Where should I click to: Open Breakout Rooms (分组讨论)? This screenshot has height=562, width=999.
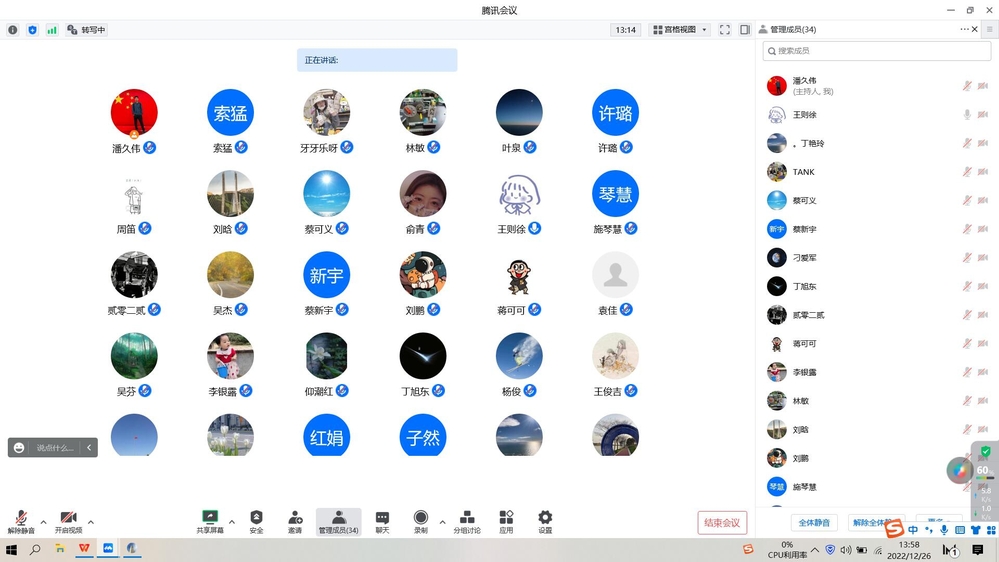467,521
